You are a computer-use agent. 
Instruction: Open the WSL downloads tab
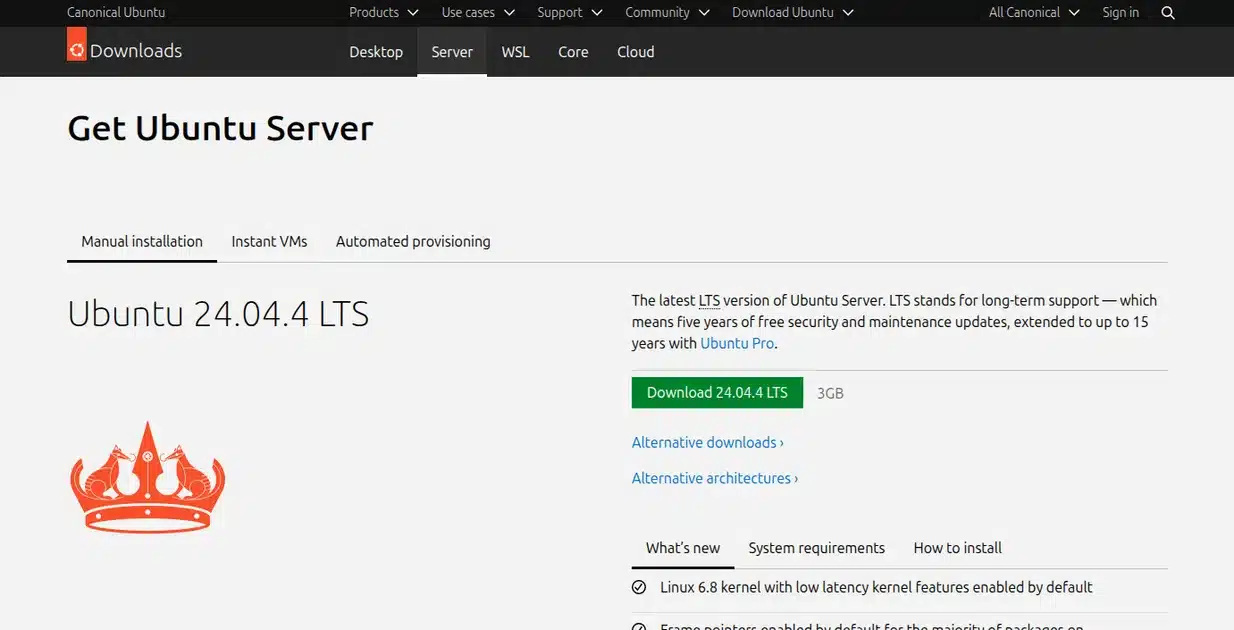(x=515, y=52)
